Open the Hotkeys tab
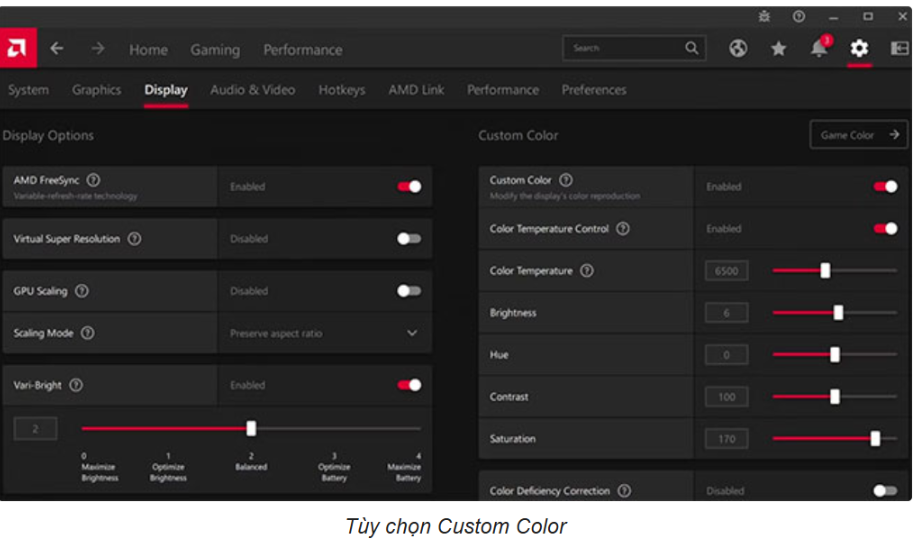Viewport: 916px width, 550px height. [342, 90]
